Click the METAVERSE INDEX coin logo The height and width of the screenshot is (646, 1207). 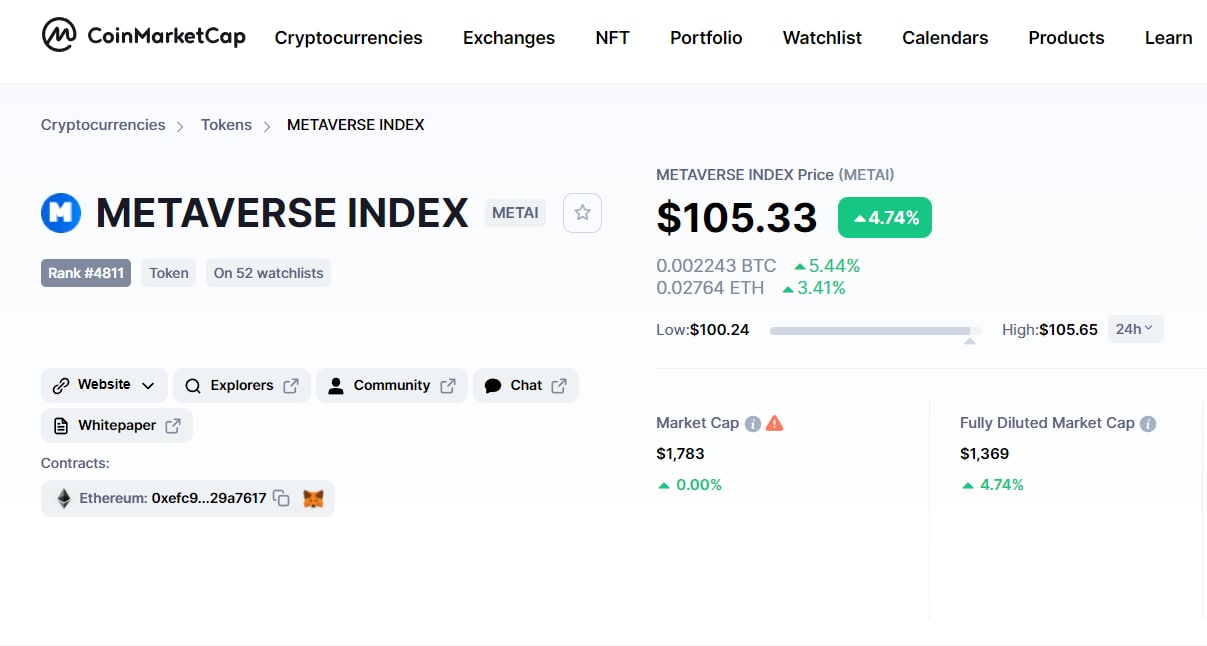pyautogui.click(x=61, y=213)
